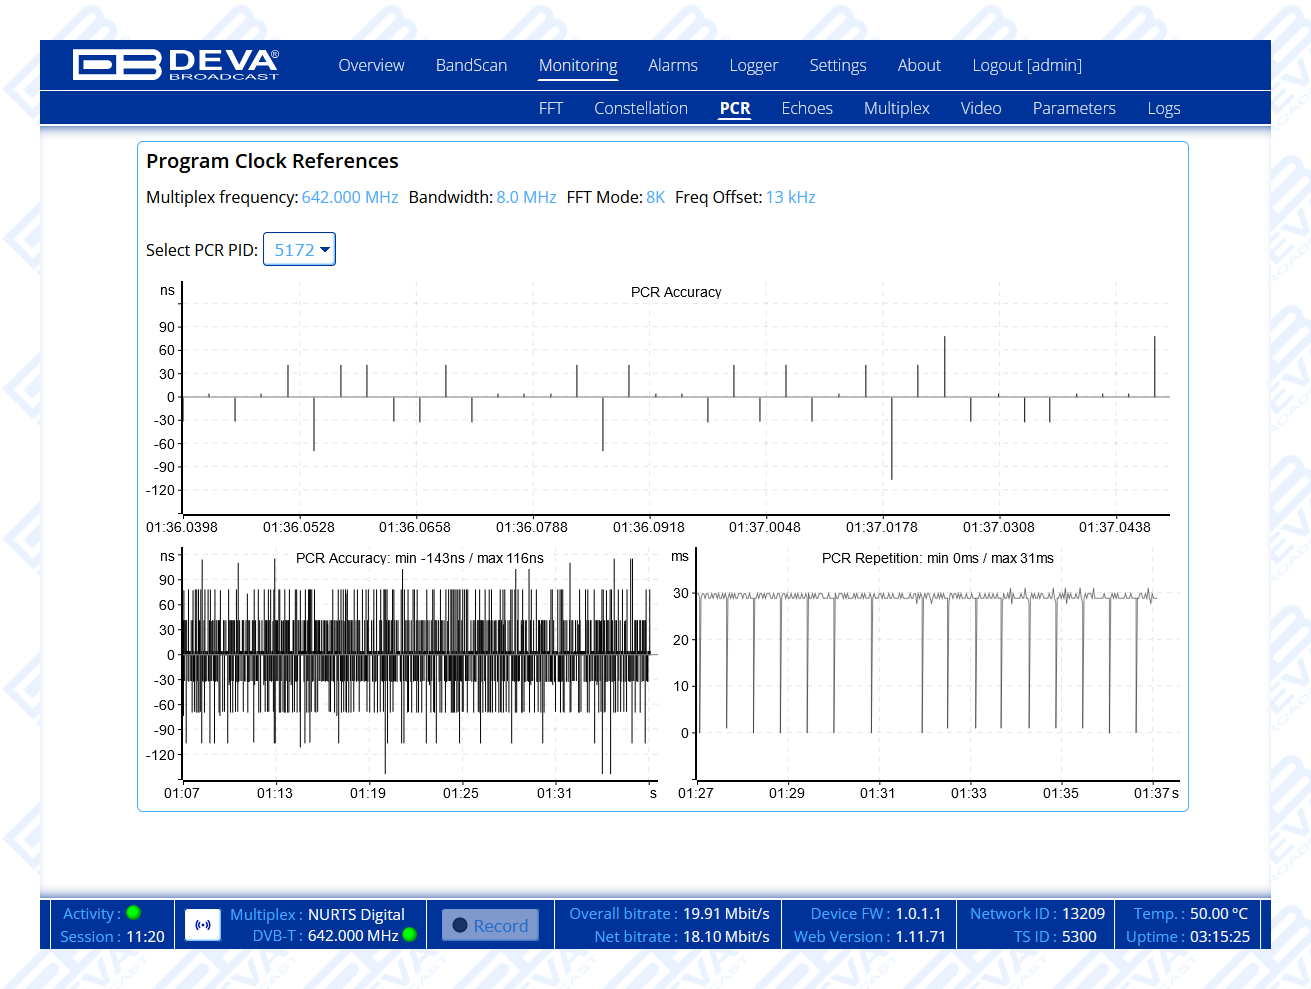Image resolution: width=1311 pixels, height=989 pixels.
Task: Switch to the Constellation tab
Action: (x=640, y=108)
